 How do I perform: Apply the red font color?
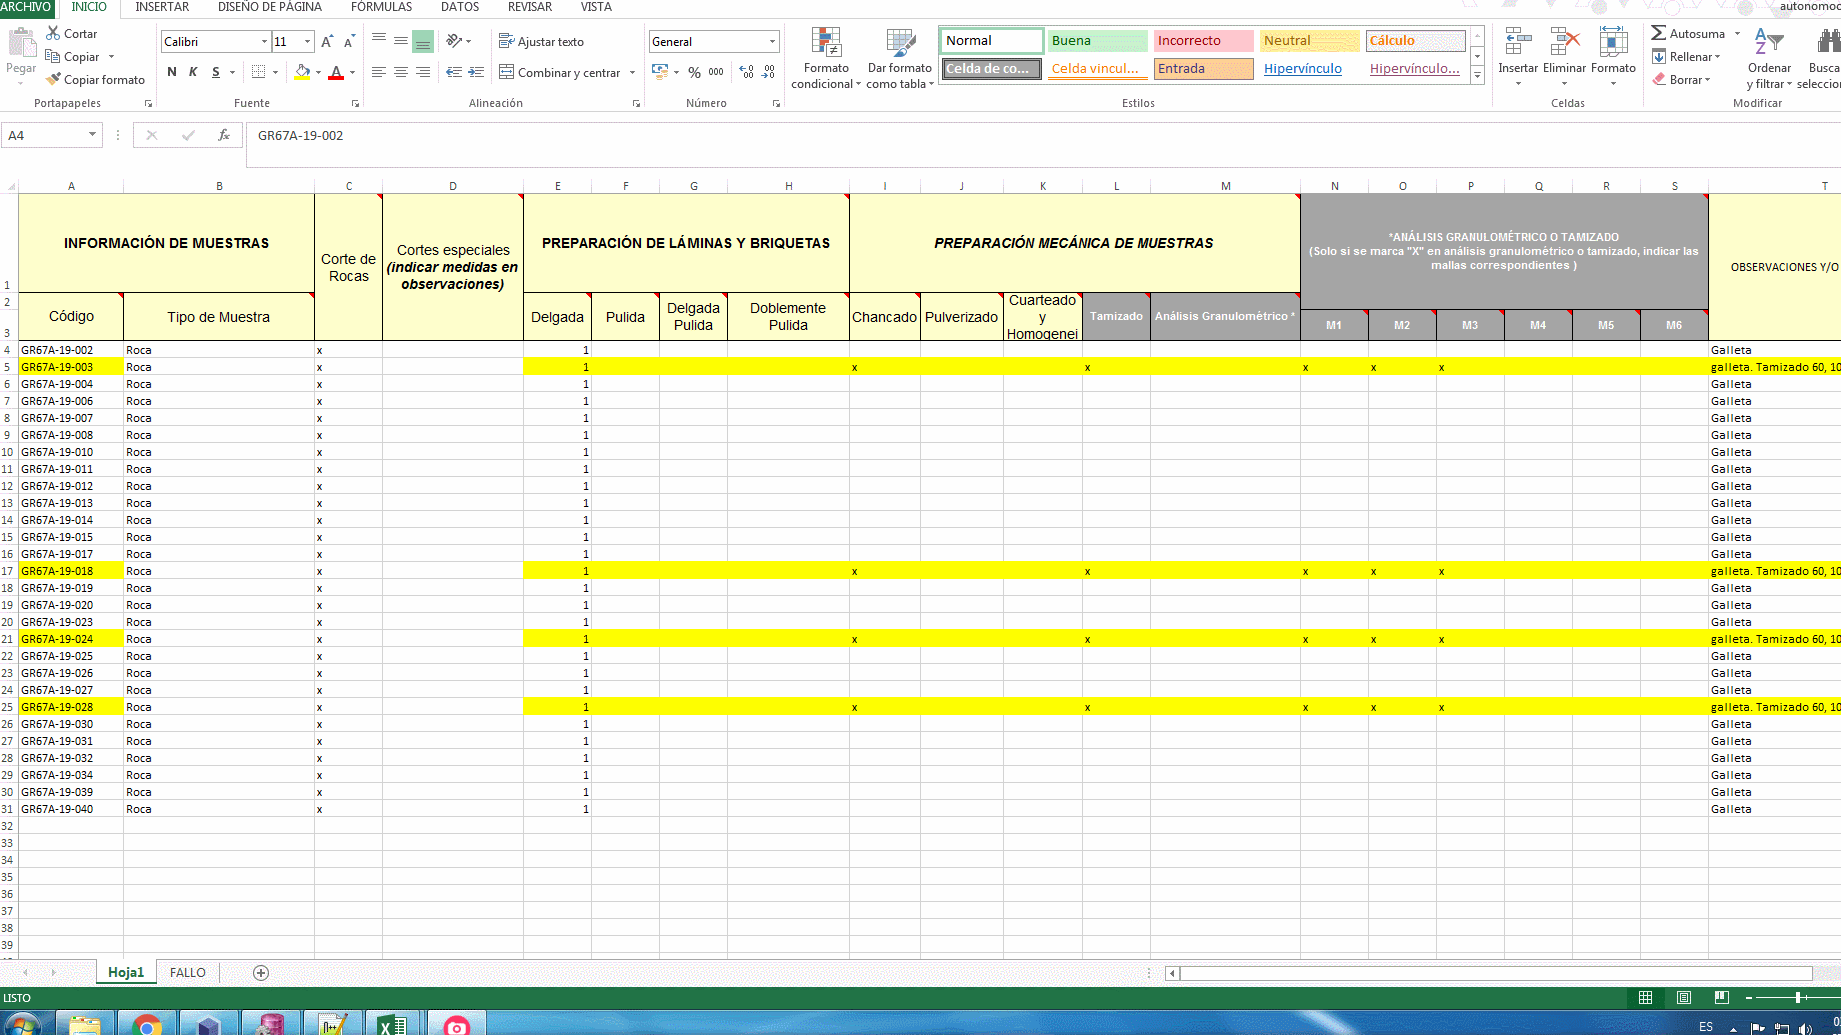[336, 72]
